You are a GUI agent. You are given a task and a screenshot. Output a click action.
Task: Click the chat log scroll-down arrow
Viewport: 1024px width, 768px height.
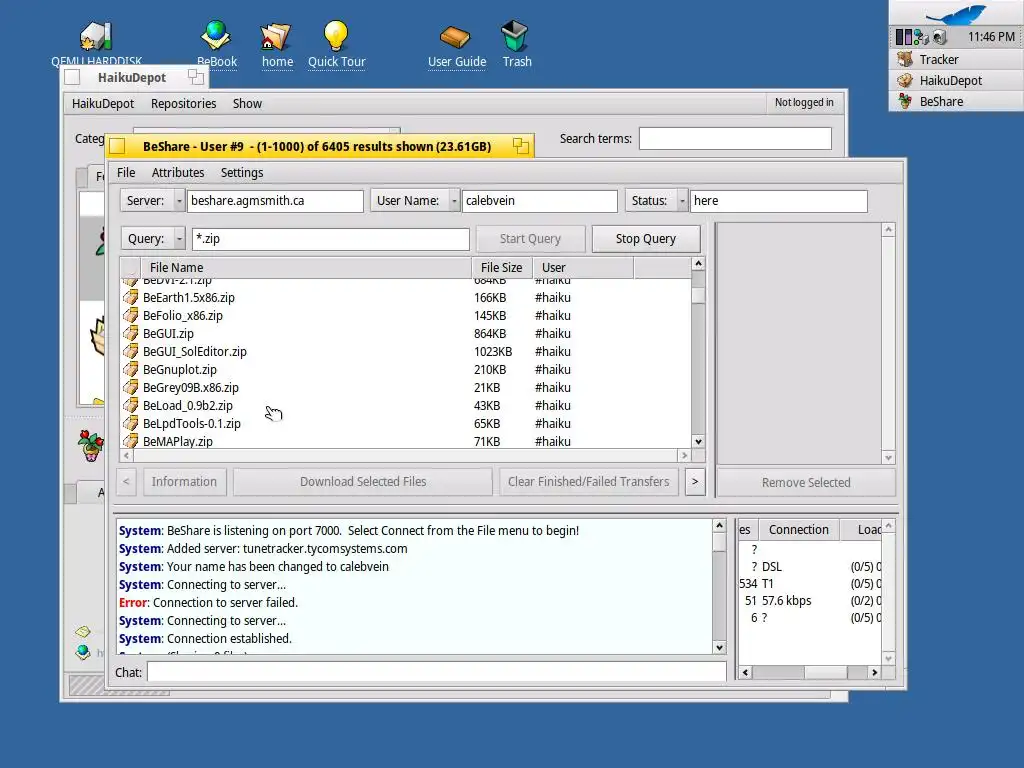point(719,648)
